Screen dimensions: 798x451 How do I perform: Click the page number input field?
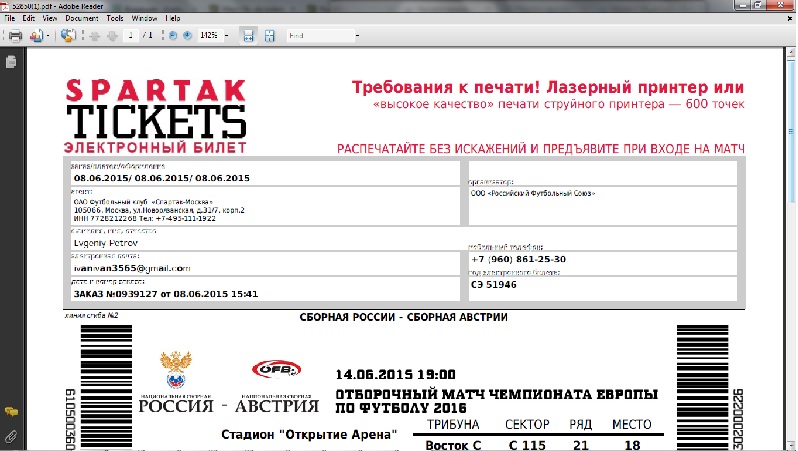coord(132,36)
